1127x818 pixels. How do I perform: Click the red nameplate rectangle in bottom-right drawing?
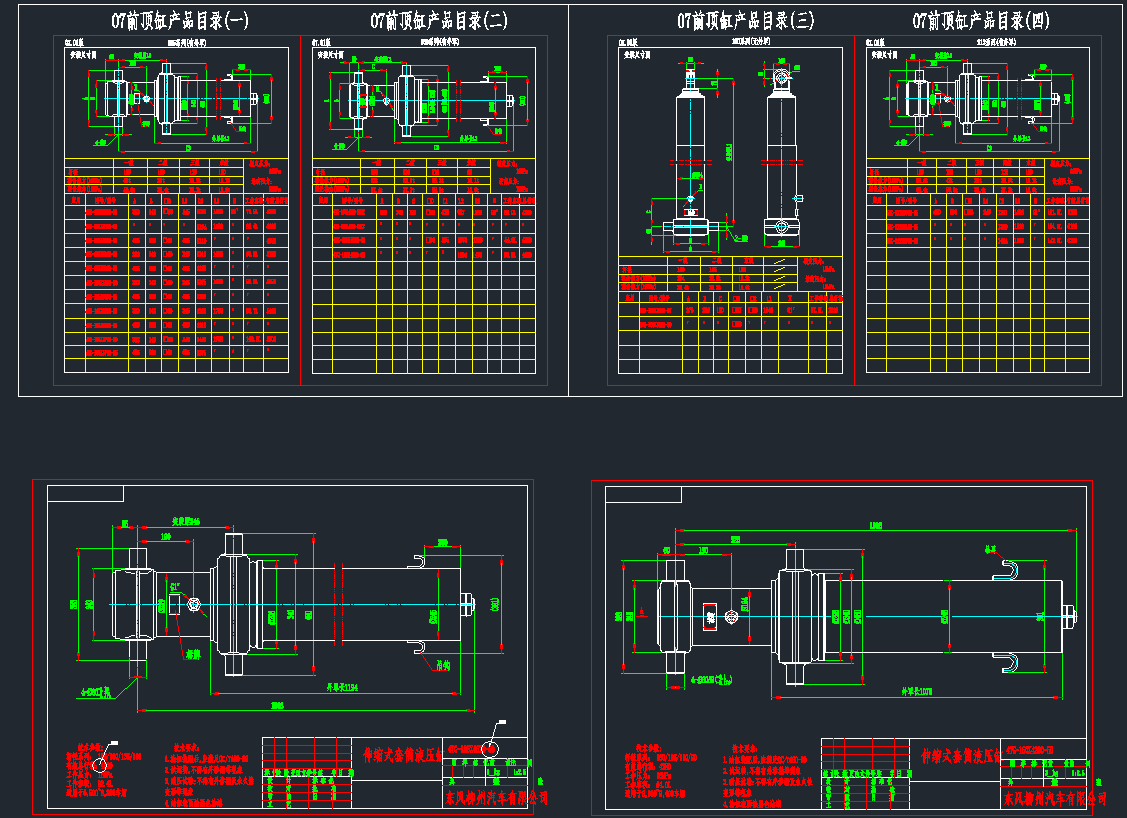(710, 616)
